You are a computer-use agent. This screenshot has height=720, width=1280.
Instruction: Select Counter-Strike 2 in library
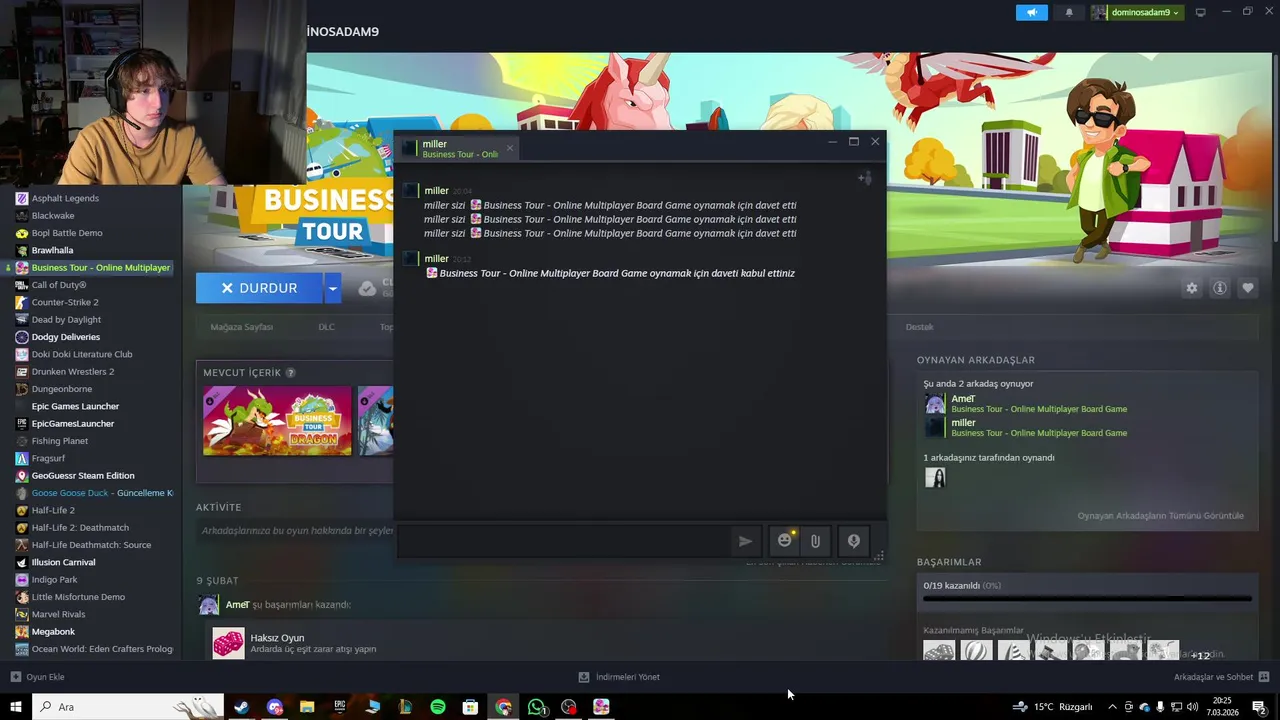click(65, 302)
